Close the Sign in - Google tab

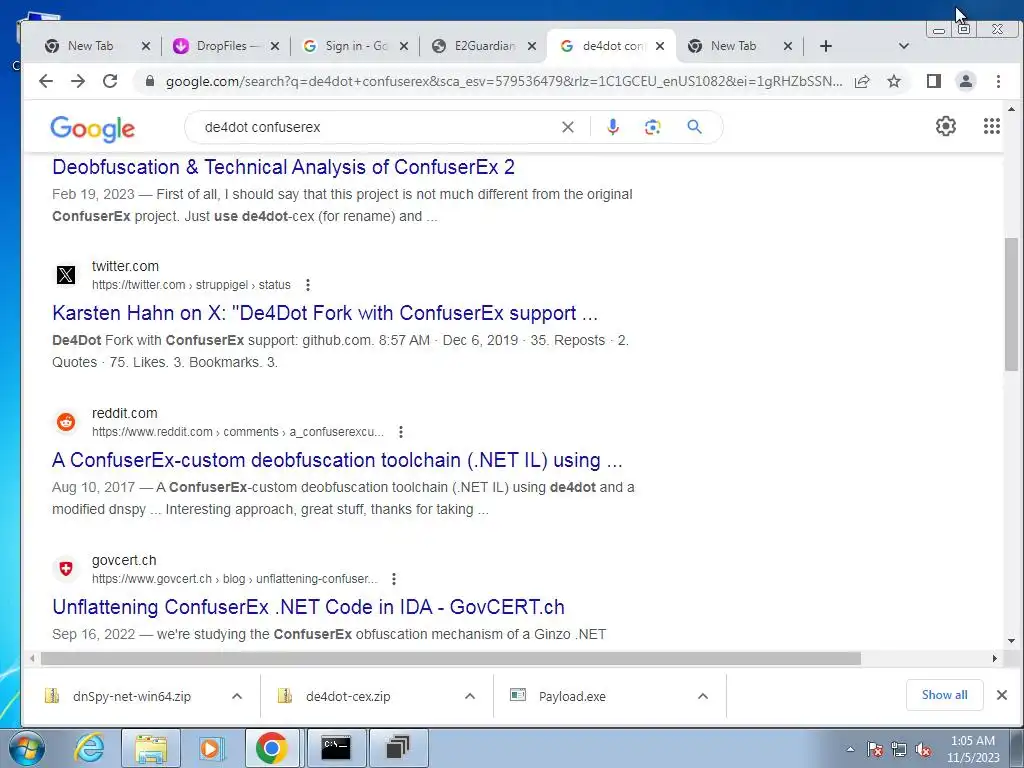click(404, 46)
